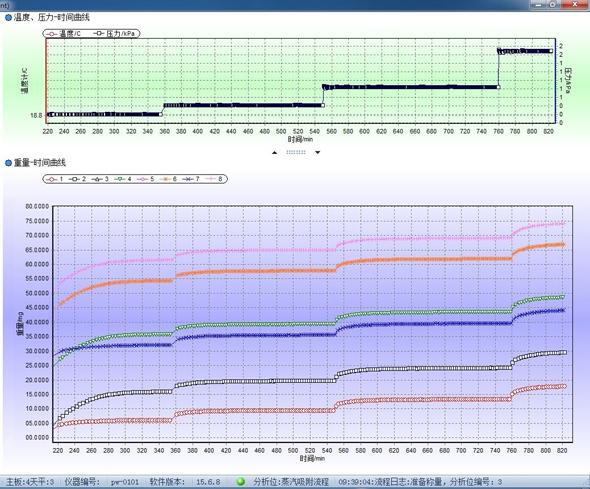This screenshot has width=590, height=489.
Task: Collapse upper chart with the up arrow
Action: [274, 152]
